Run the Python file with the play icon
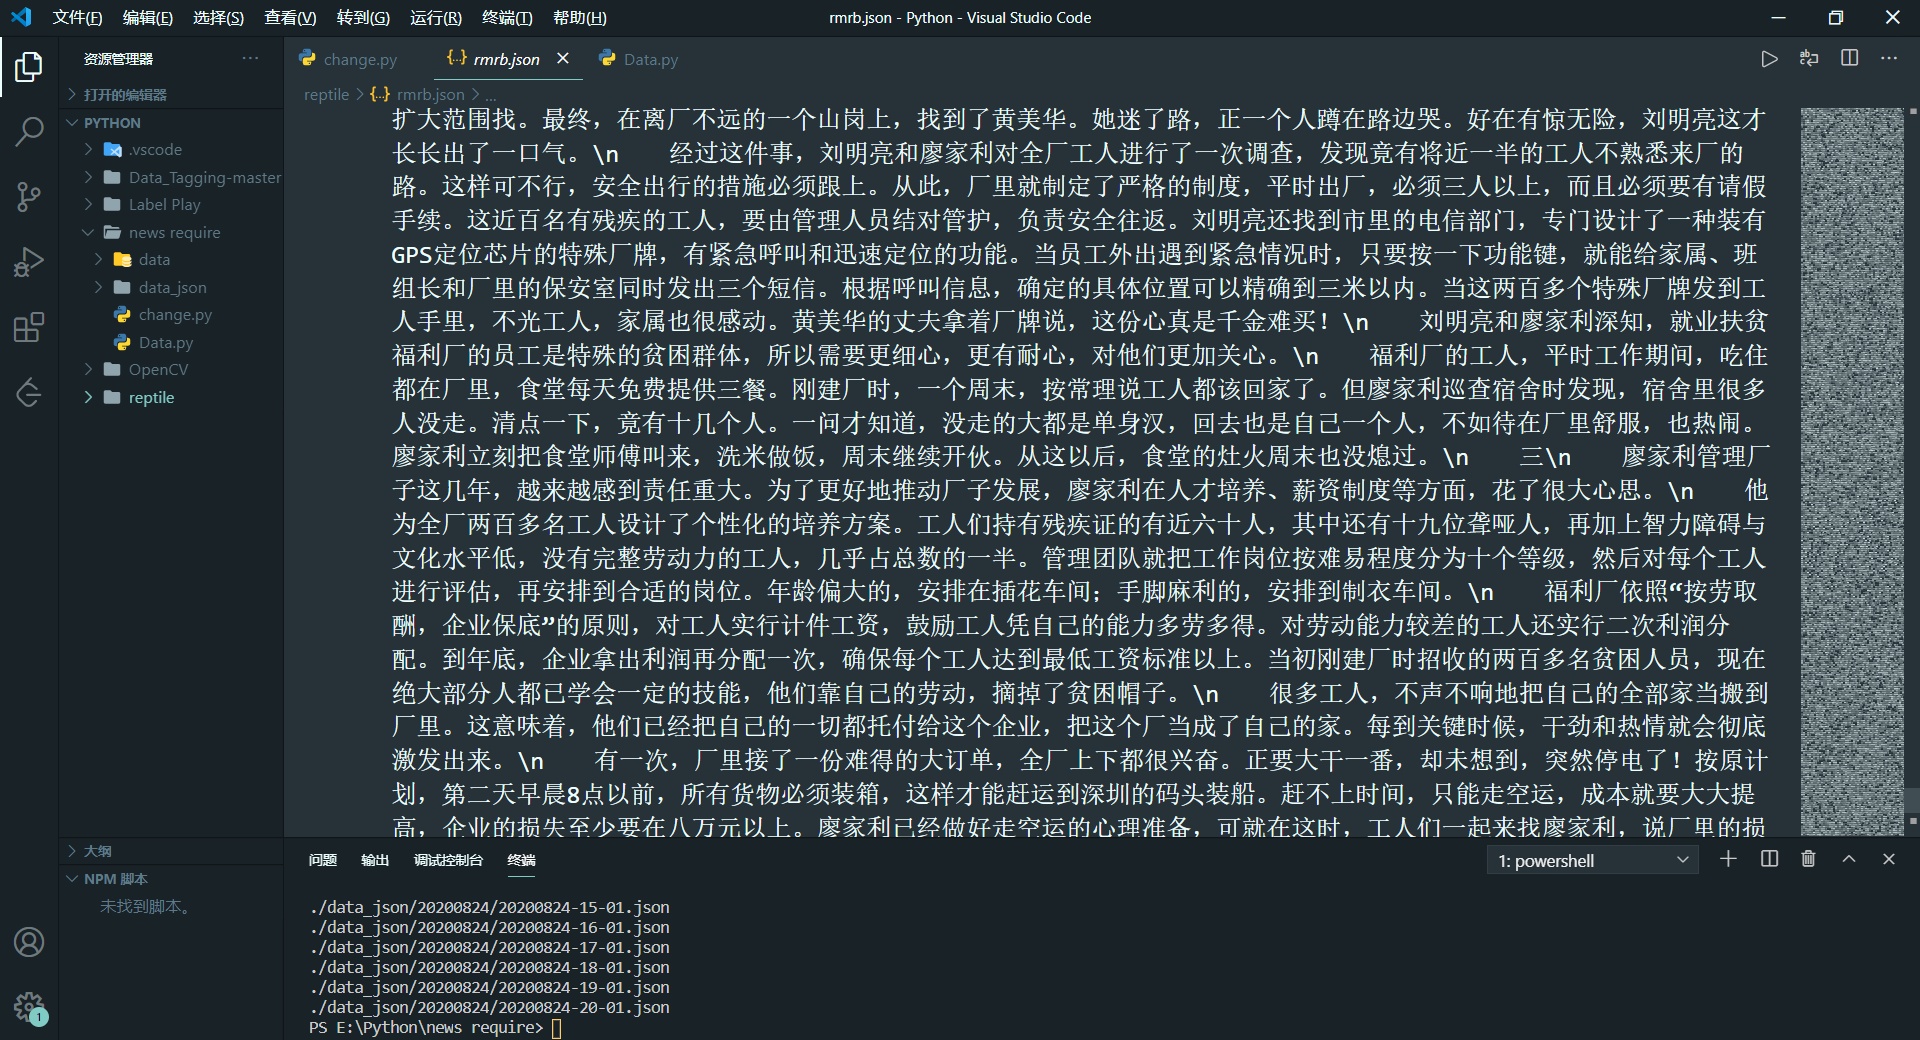This screenshot has width=1920, height=1040. (1768, 59)
